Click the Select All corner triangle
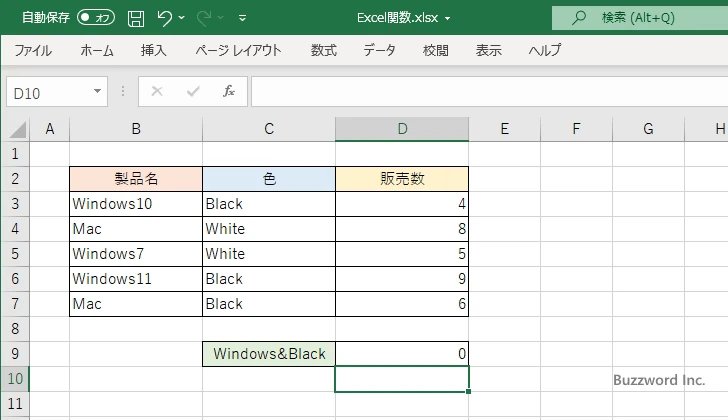728x420 pixels. [x=17, y=129]
